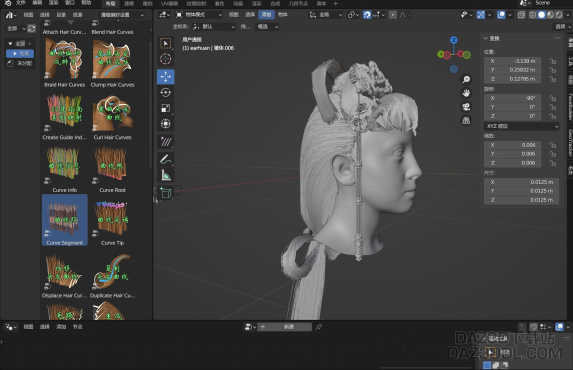Image resolution: width=573 pixels, height=370 pixels.
Task: Open the viewport Add menu
Action: pos(266,15)
